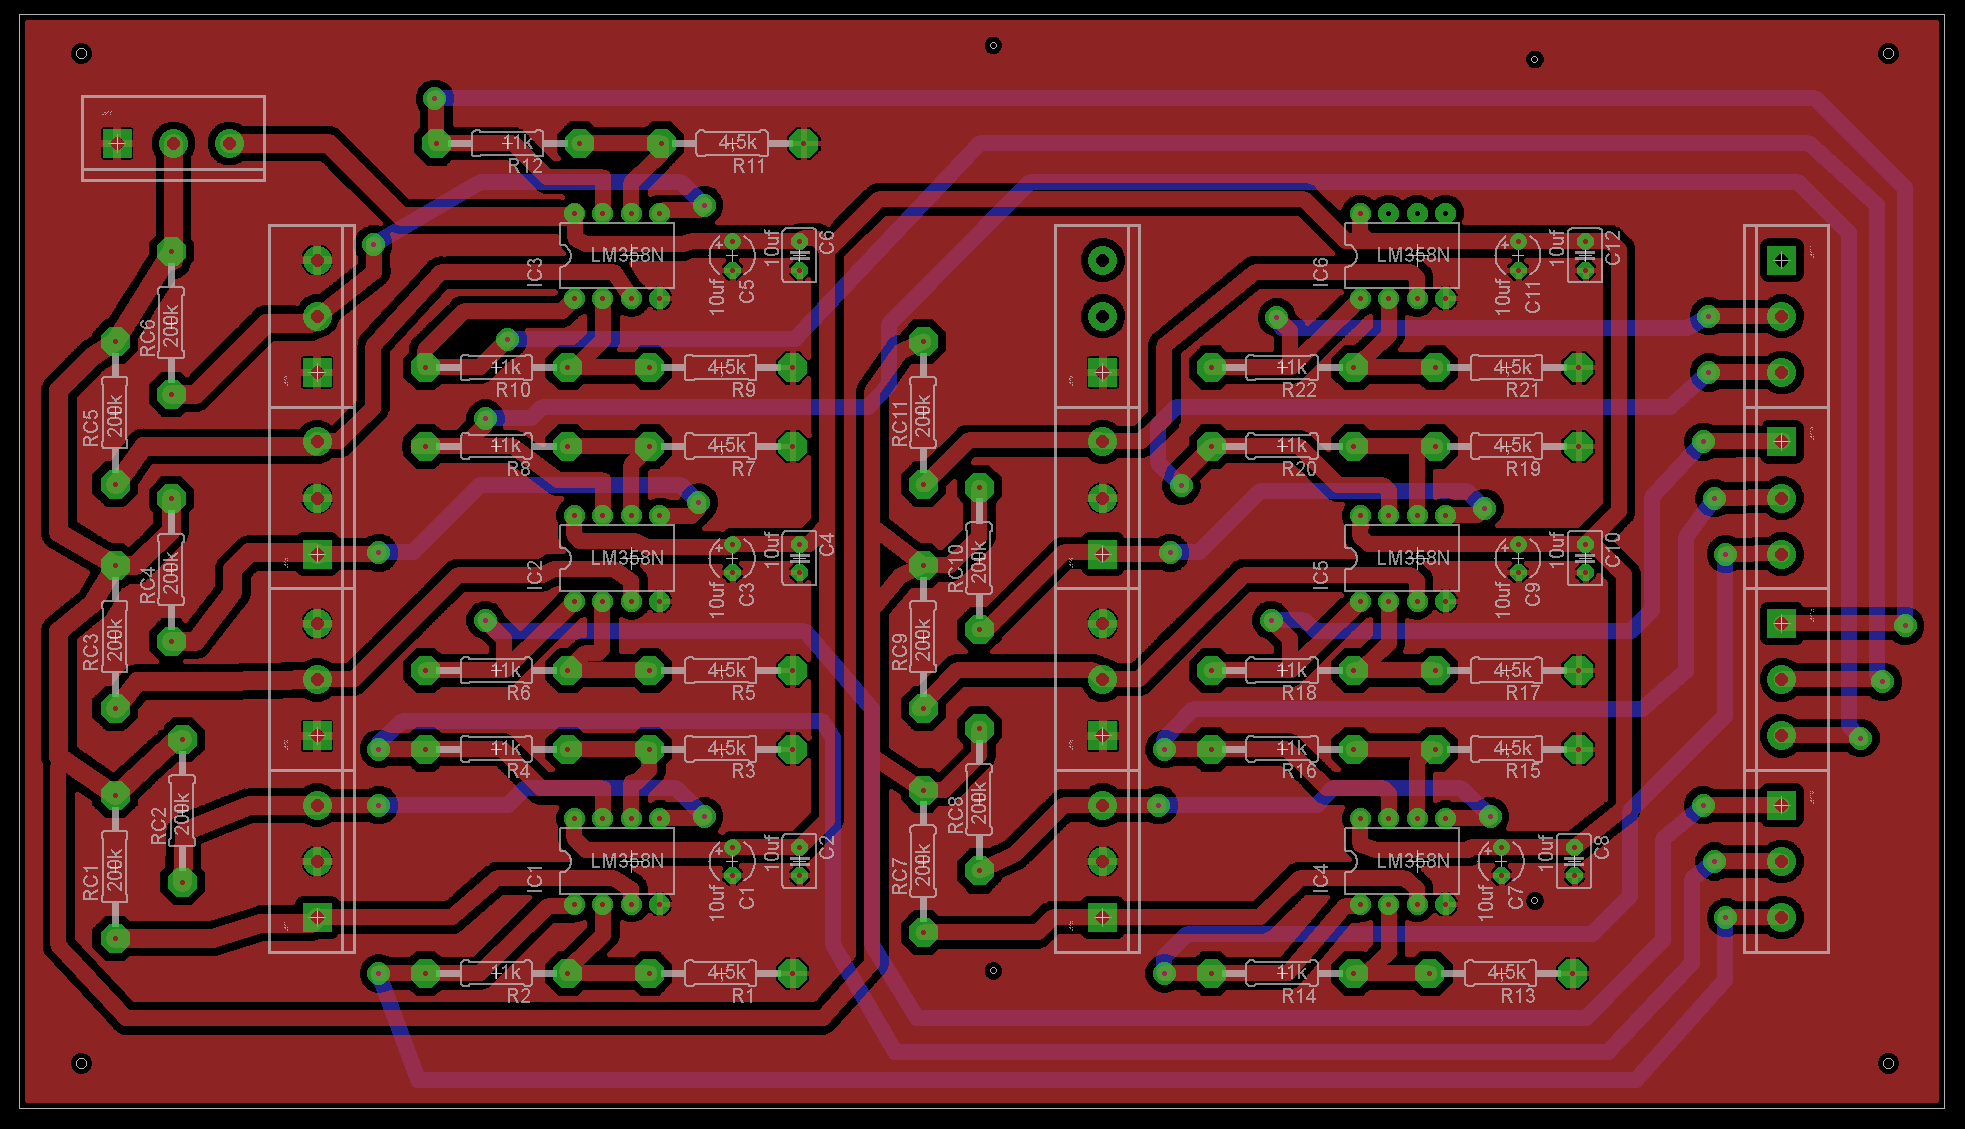
Task: Click the C1 capacitor label
Action: click(746, 898)
